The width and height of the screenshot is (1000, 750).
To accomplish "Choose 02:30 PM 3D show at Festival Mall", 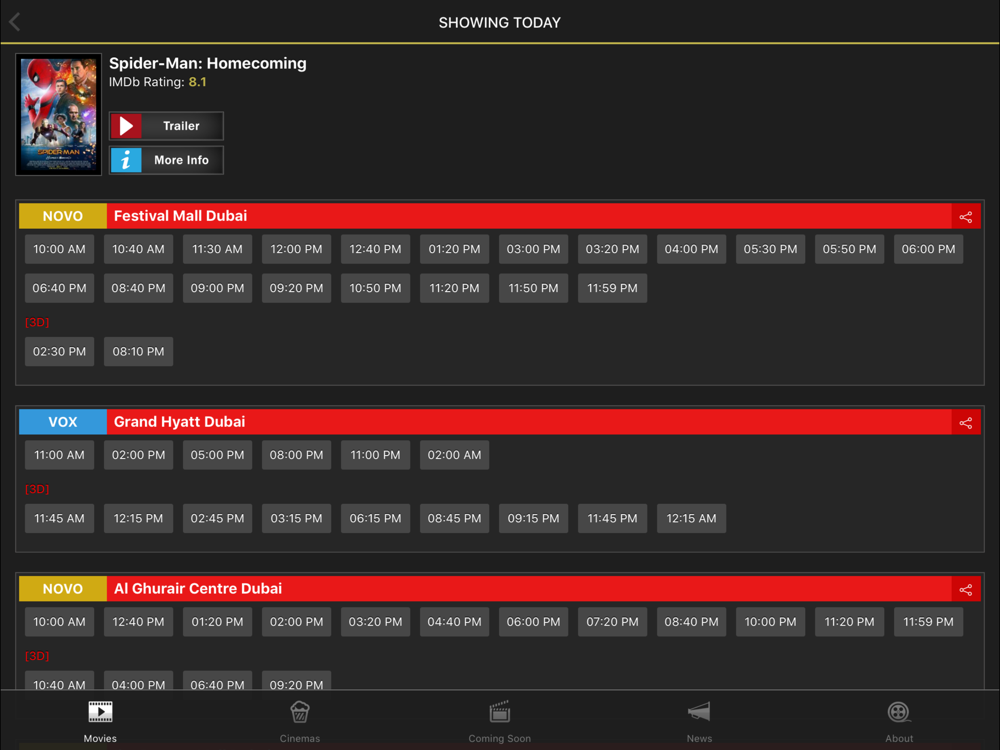I will coord(59,351).
